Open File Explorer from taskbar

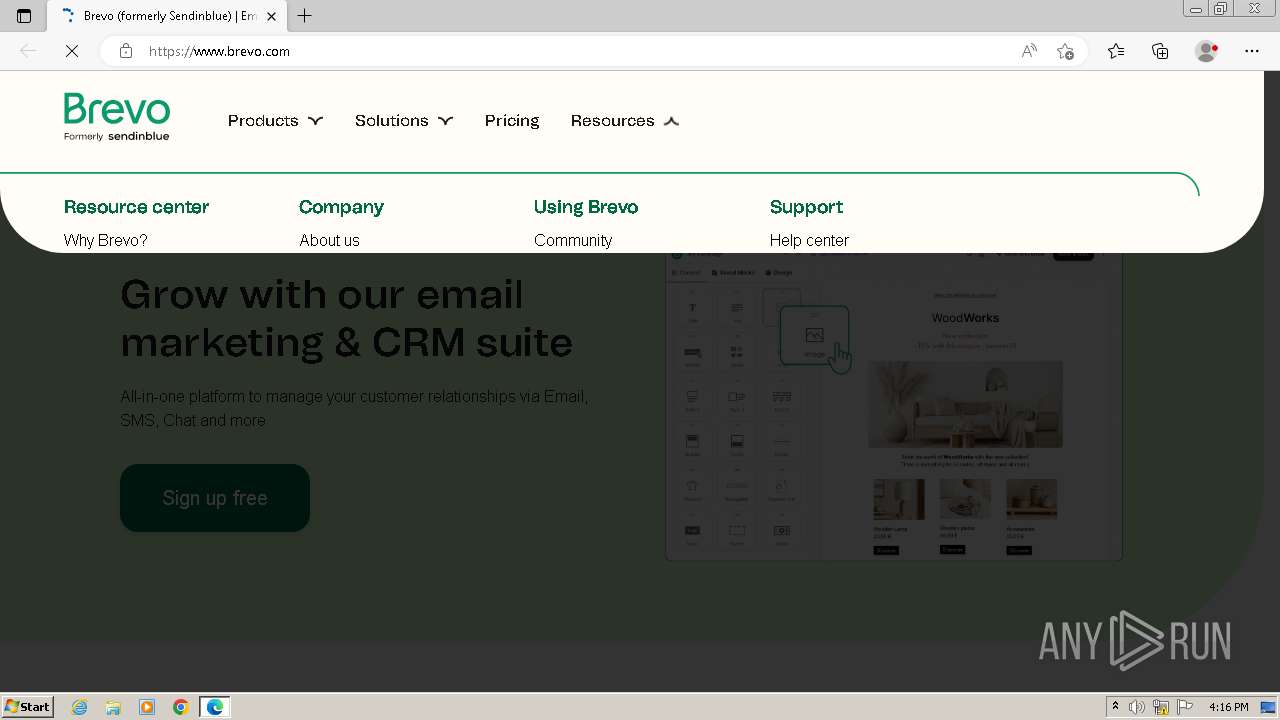[x=113, y=707]
